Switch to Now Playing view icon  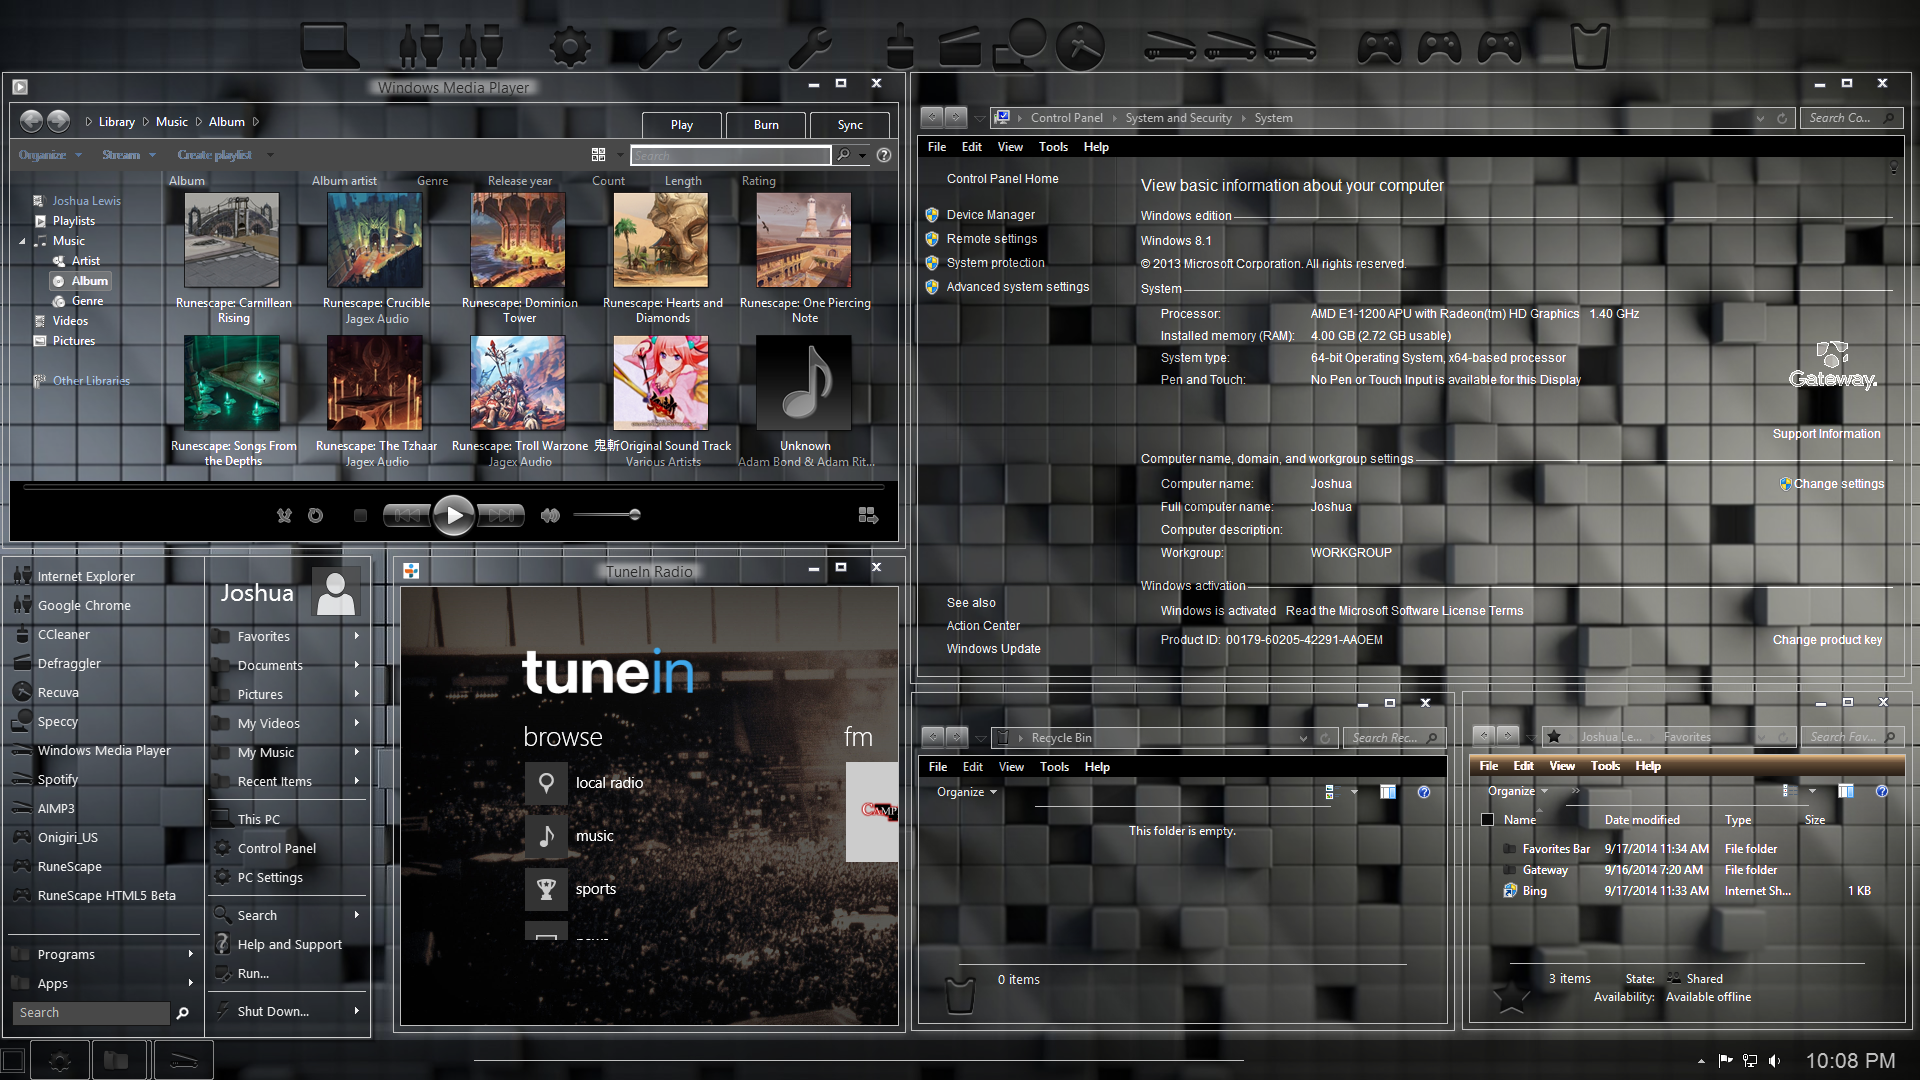click(867, 515)
